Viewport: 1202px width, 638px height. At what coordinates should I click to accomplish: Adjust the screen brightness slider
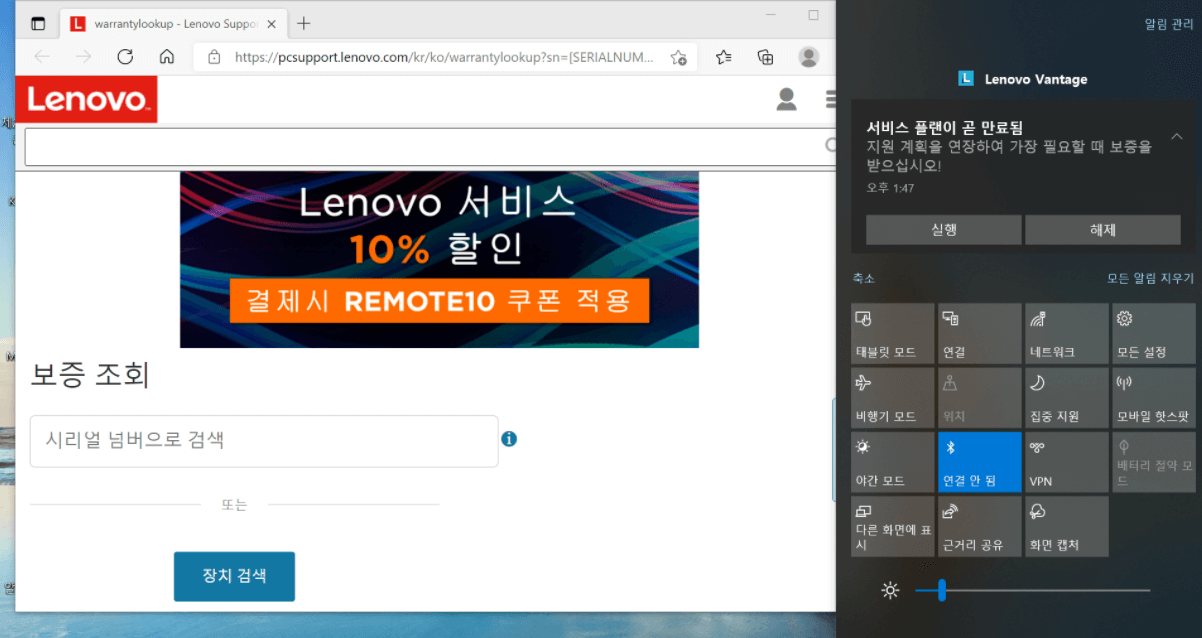point(1032,590)
